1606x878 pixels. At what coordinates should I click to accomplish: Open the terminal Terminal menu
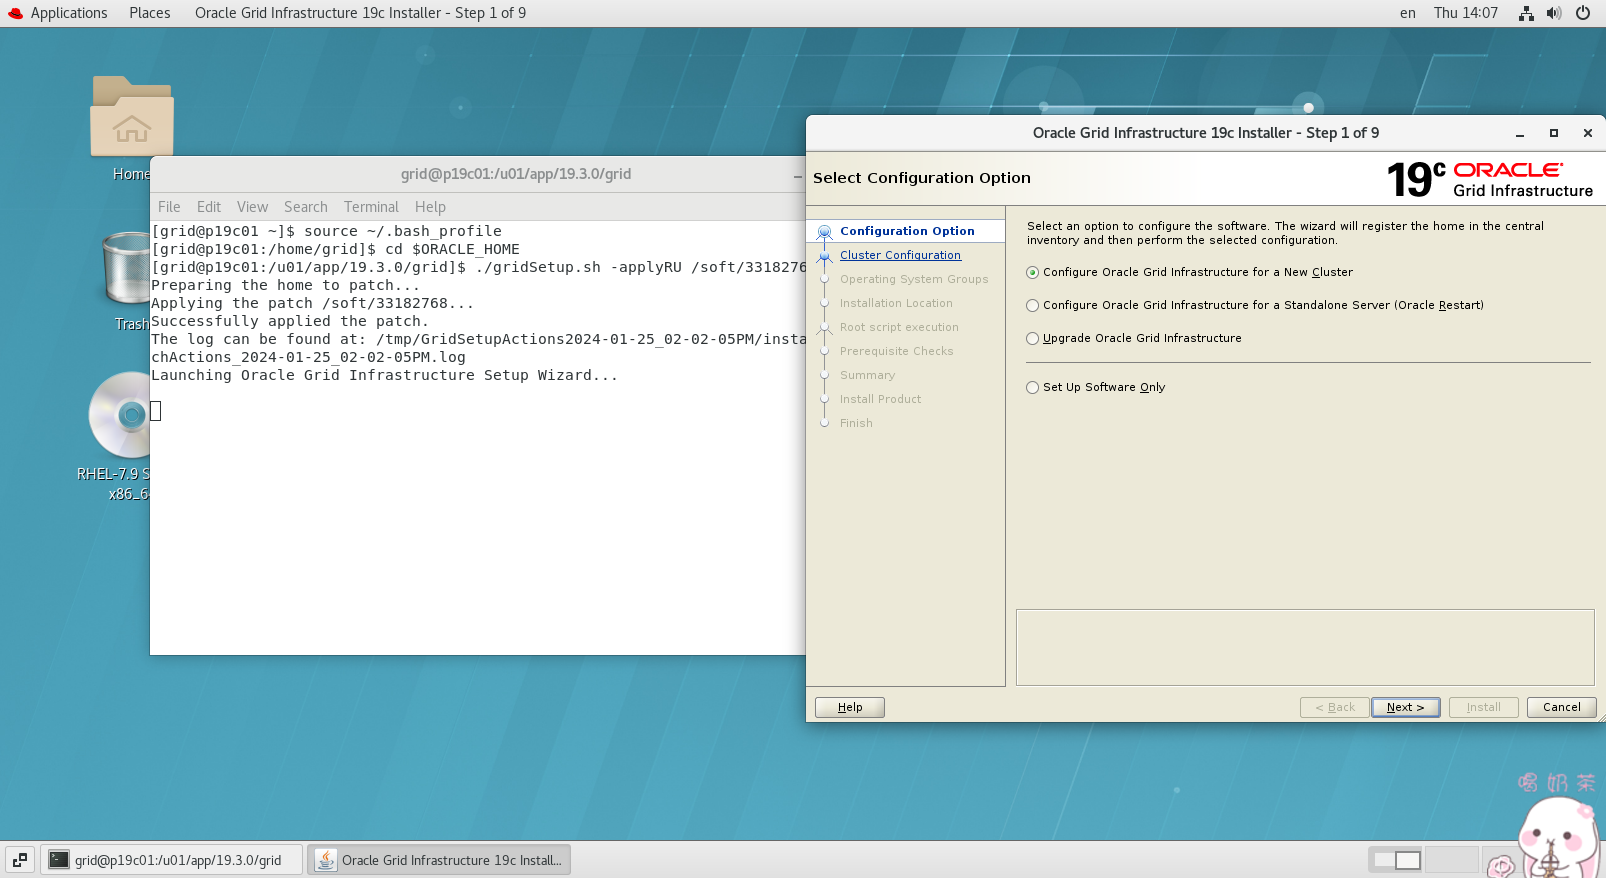click(371, 207)
